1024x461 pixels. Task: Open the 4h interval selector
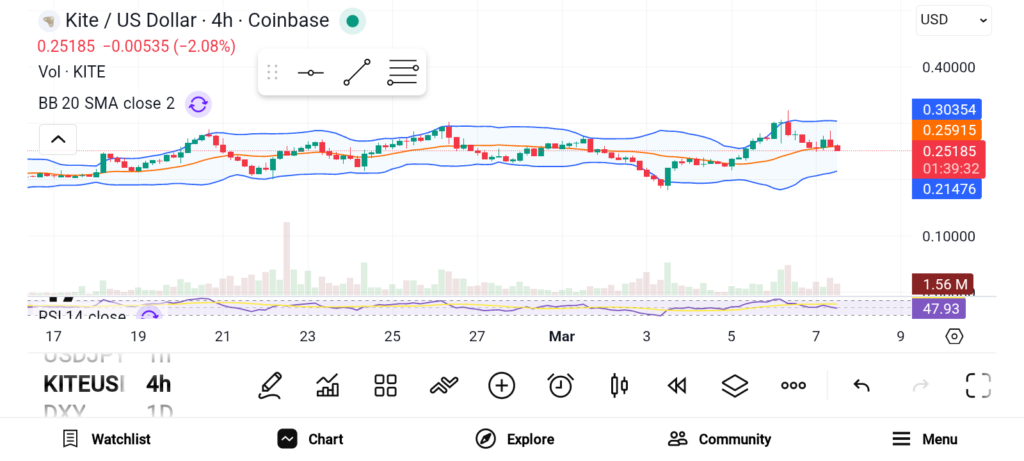pos(158,384)
